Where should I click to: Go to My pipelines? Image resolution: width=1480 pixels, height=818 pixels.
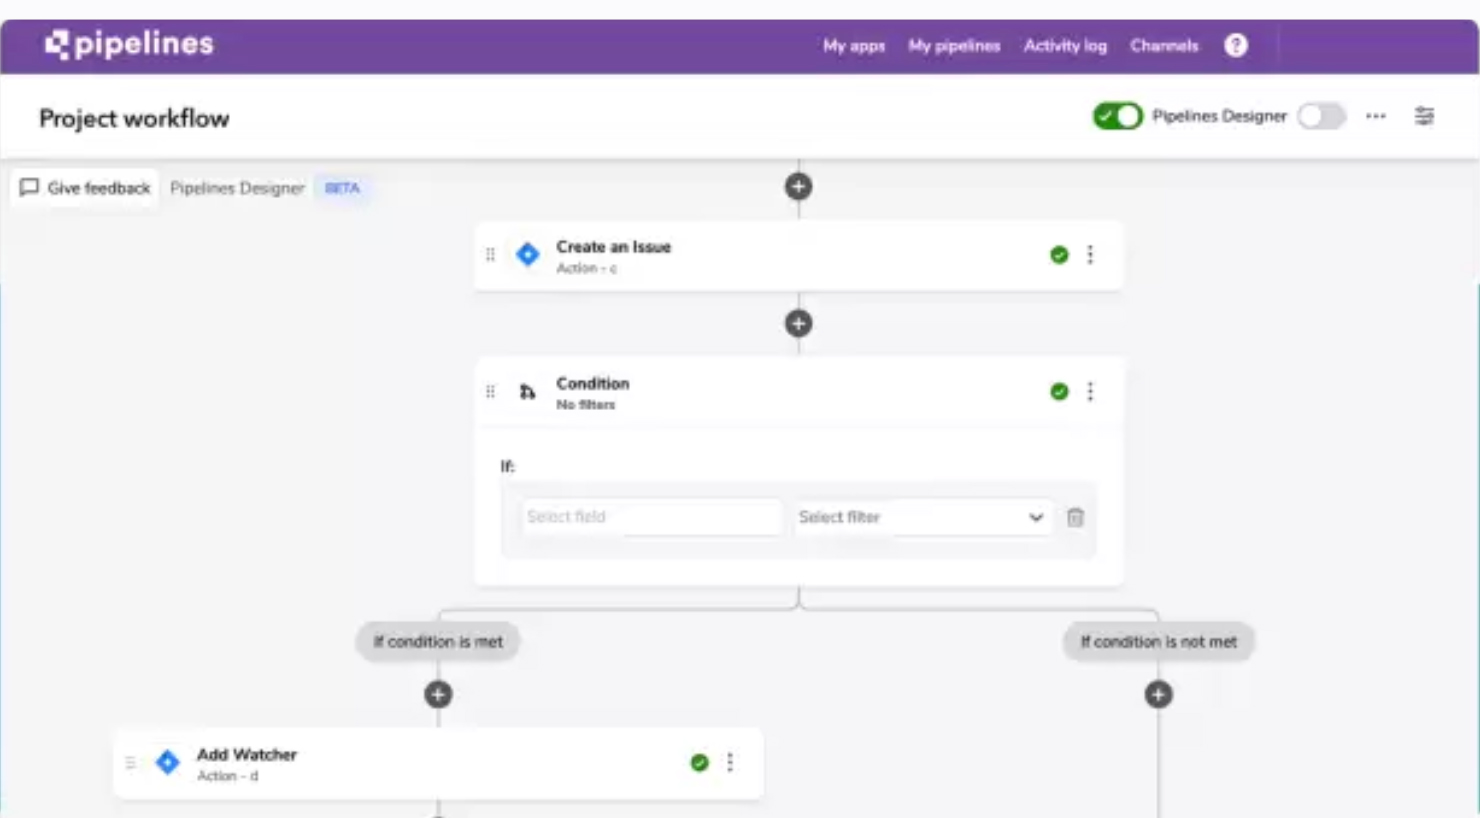tap(954, 46)
